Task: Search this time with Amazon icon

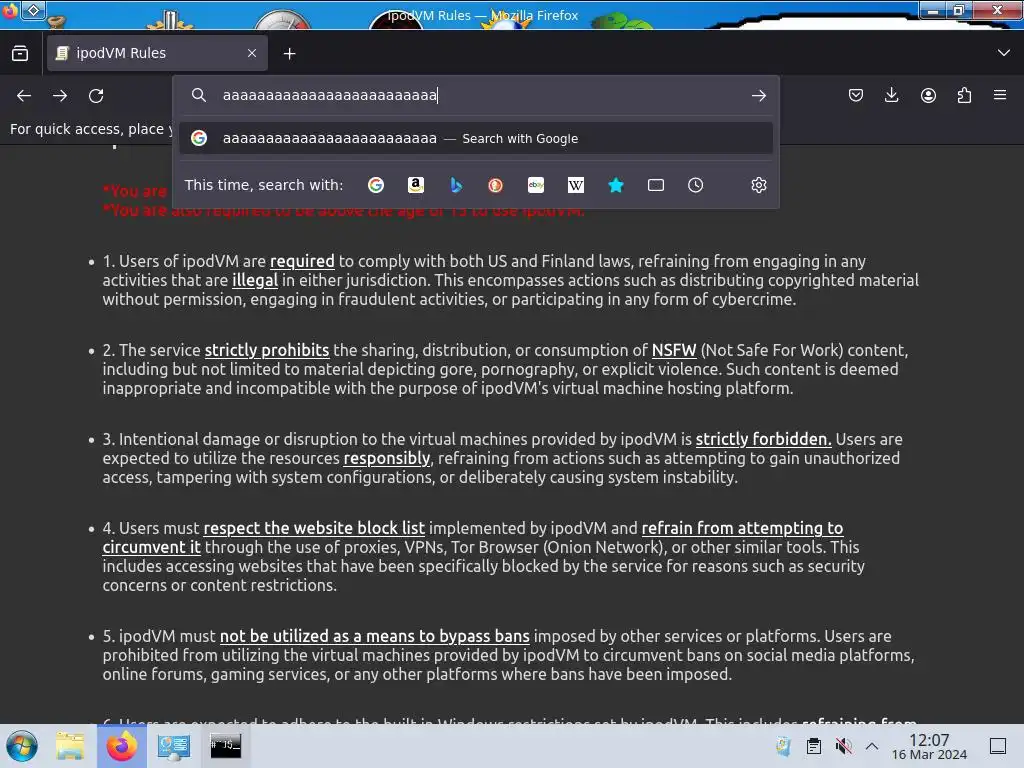Action: pos(416,185)
